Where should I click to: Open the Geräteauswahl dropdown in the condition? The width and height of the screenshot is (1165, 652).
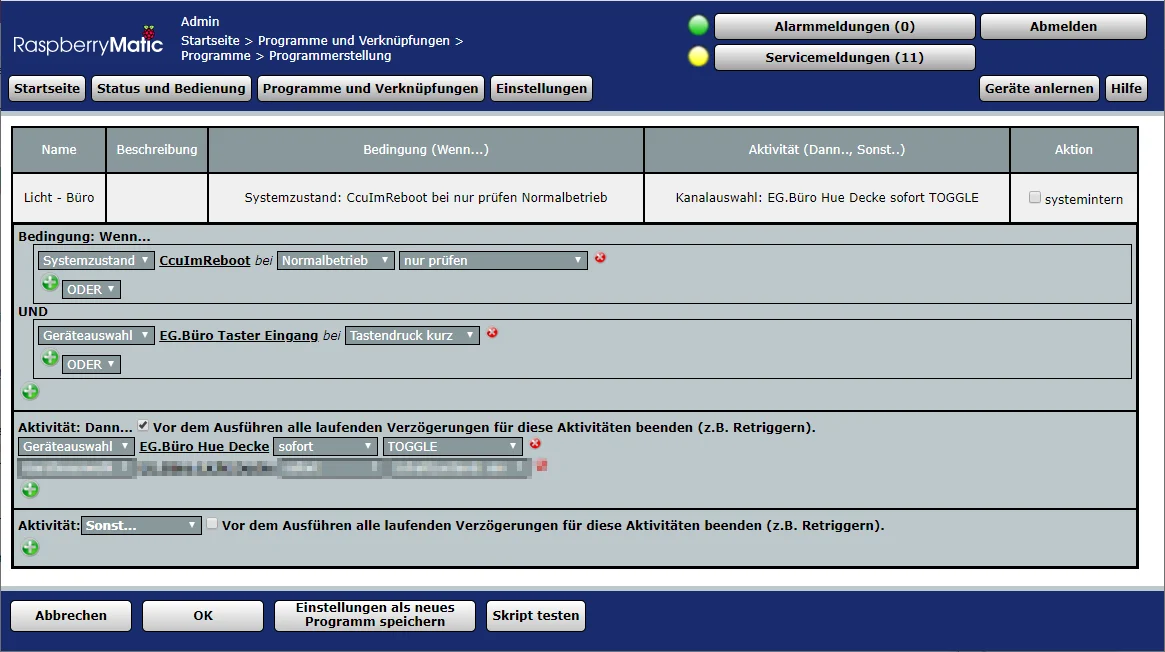click(96, 336)
